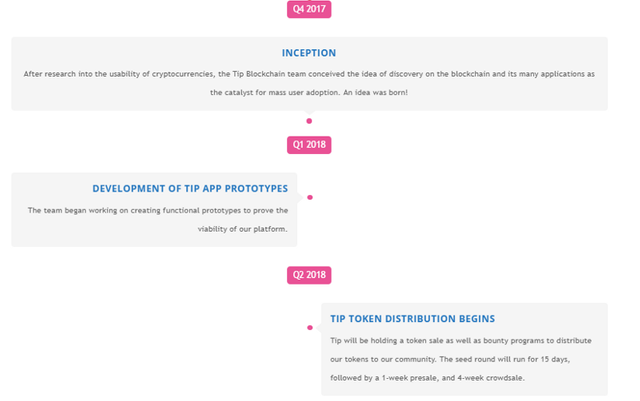Select the pink dot below the Inception card
Image resolution: width=640 pixels, height=401 pixels.
tap(309, 121)
